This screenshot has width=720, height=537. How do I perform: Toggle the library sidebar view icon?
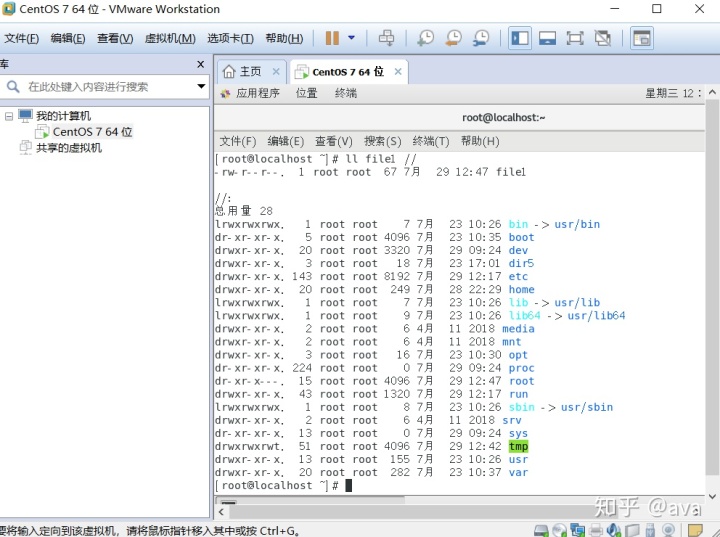pos(520,38)
